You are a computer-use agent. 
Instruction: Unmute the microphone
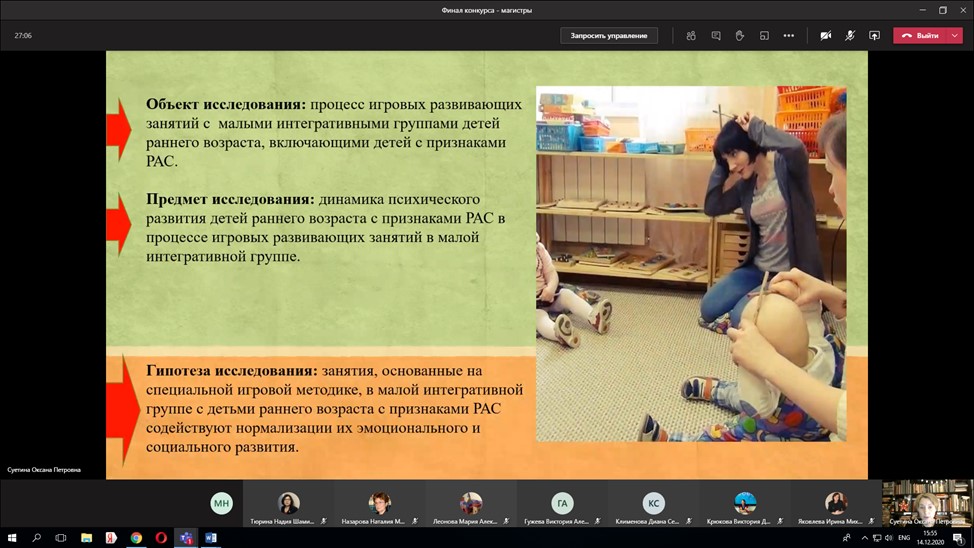point(850,35)
